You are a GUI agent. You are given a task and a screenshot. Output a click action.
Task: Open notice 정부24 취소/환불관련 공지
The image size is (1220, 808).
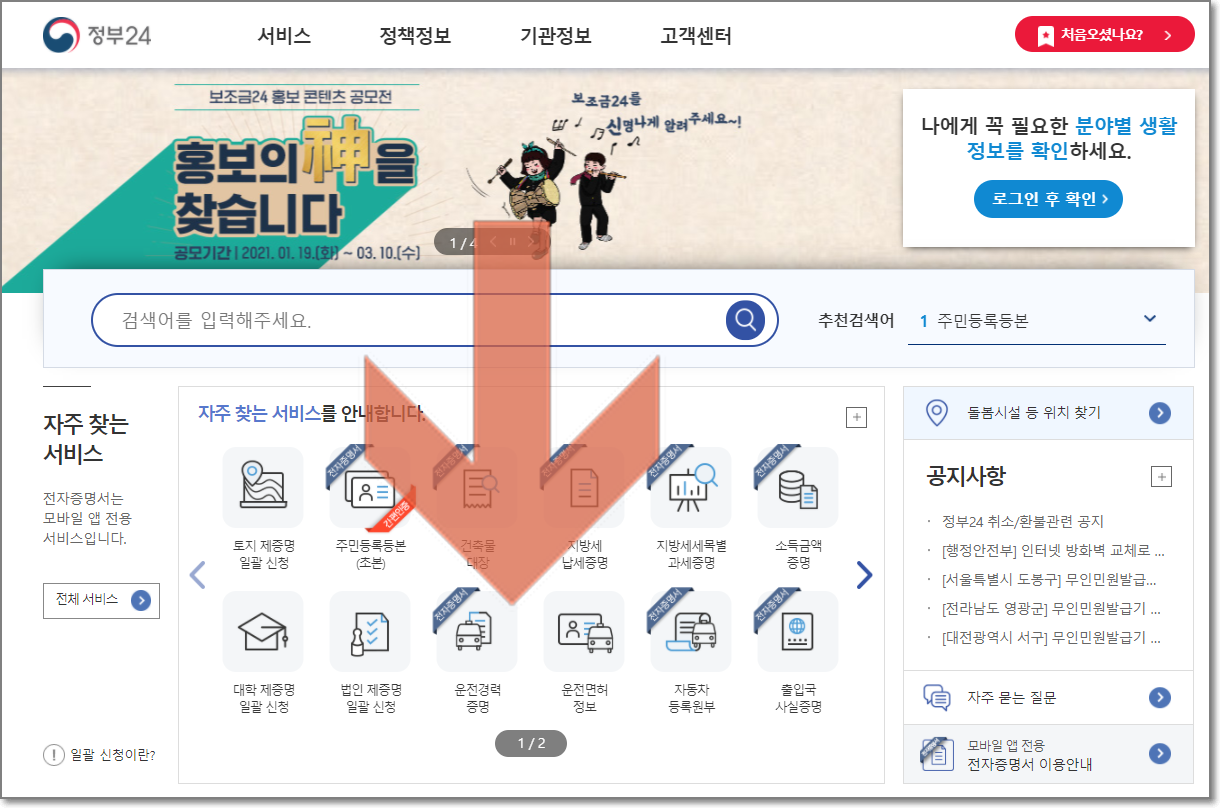(x=1023, y=521)
